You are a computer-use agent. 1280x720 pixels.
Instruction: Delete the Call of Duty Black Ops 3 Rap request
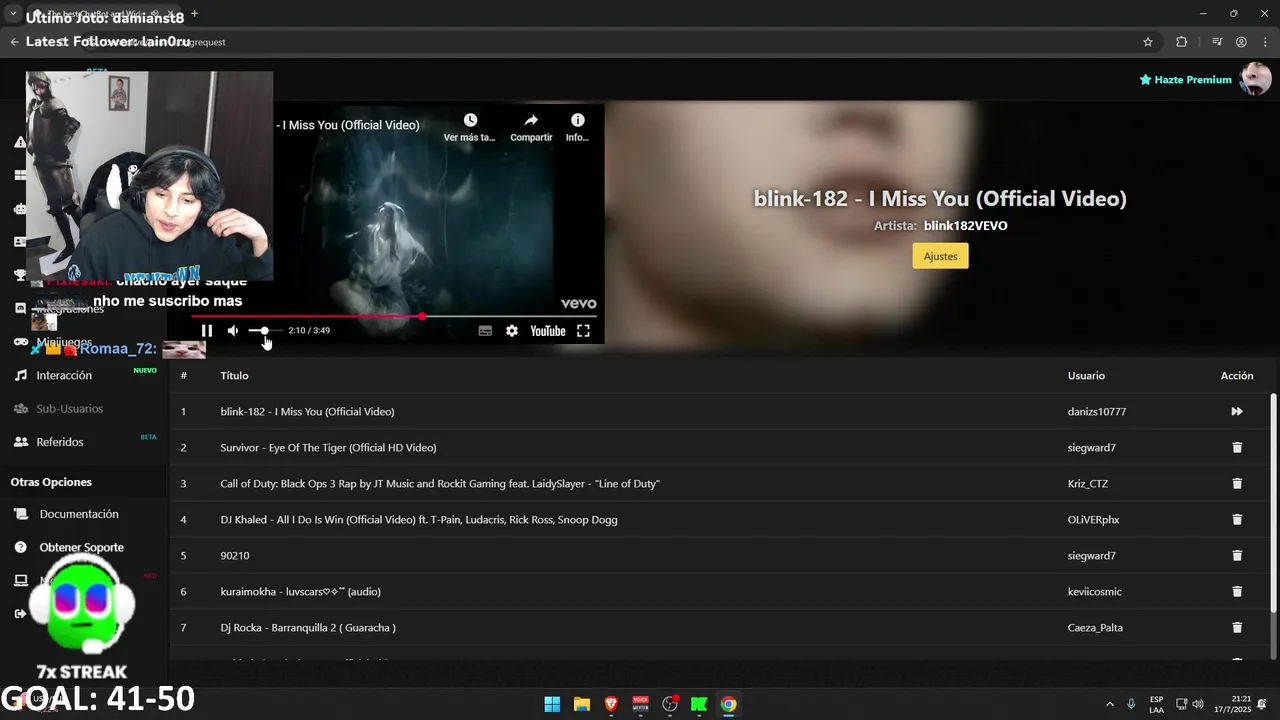point(1237,483)
